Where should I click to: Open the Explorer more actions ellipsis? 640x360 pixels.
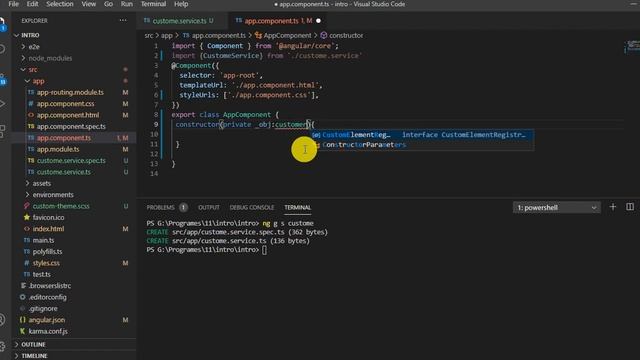[123, 20]
